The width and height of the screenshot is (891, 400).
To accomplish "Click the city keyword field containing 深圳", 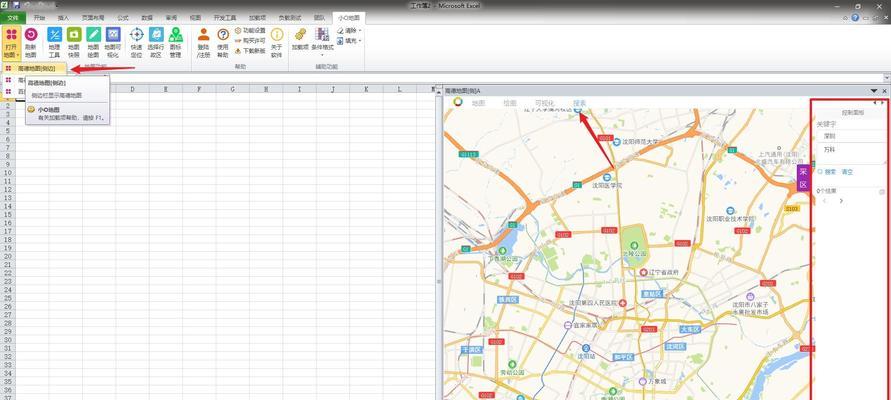I will pyautogui.click(x=850, y=136).
